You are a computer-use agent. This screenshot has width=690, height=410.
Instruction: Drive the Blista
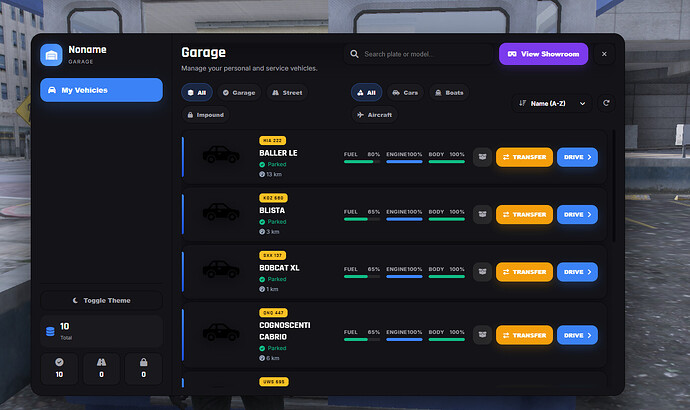[577, 215]
